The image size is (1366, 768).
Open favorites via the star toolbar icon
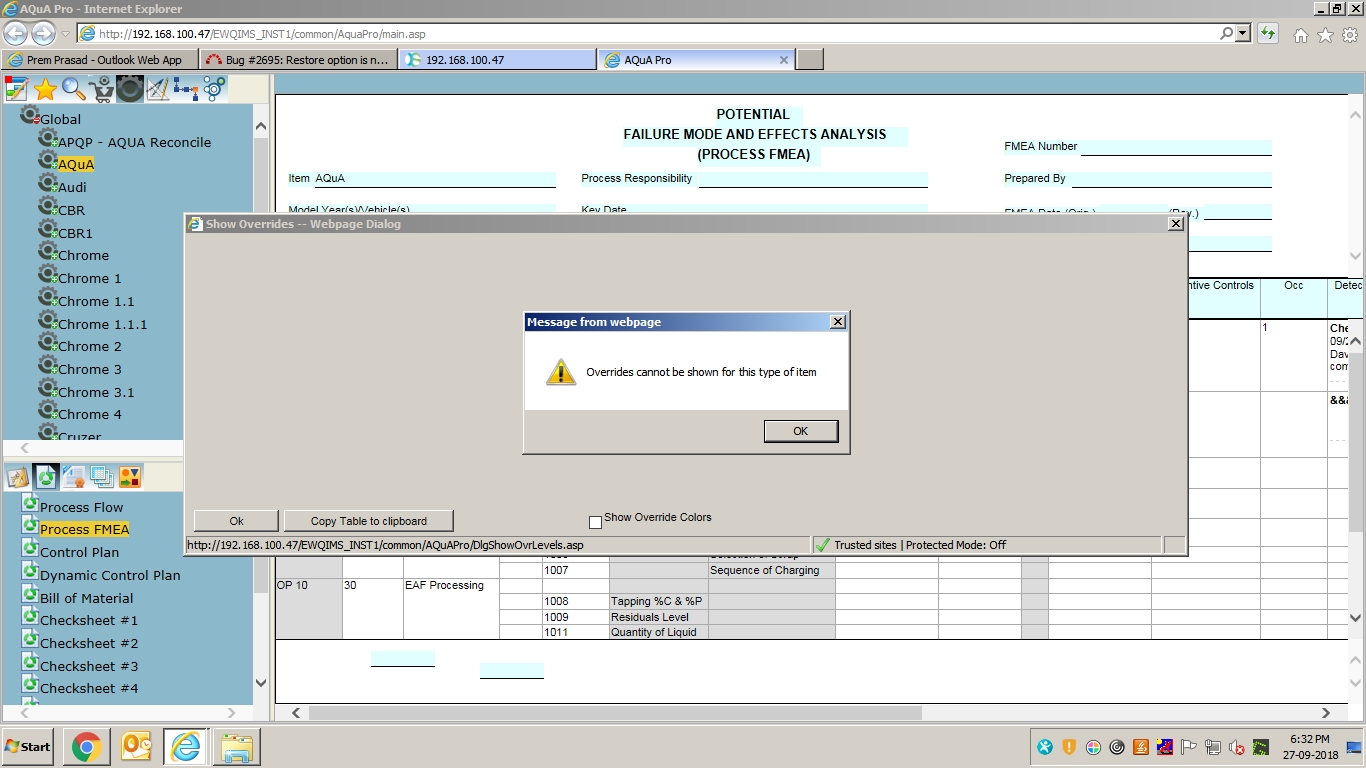click(45, 89)
